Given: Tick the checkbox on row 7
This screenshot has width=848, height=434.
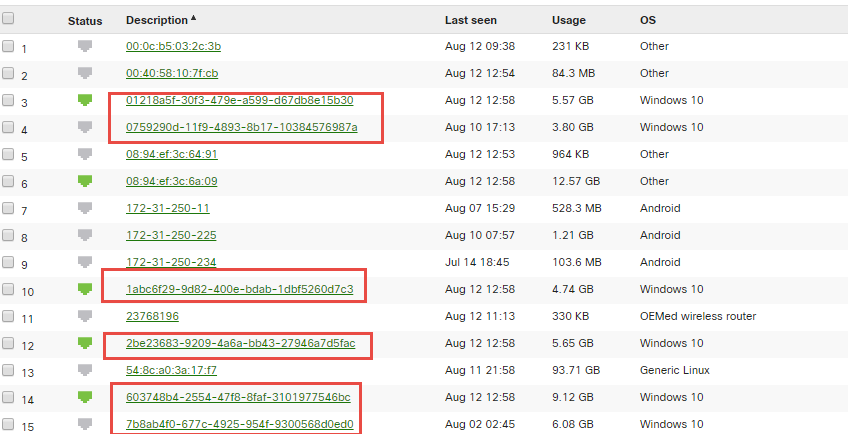Looking at the screenshot, I should 8,208.
